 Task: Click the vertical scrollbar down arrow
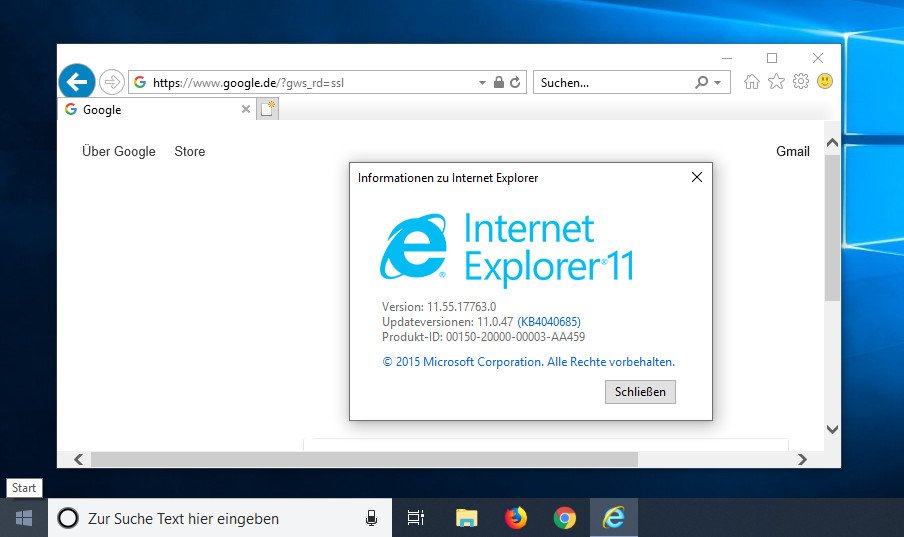pyautogui.click(x=832, y=429)
